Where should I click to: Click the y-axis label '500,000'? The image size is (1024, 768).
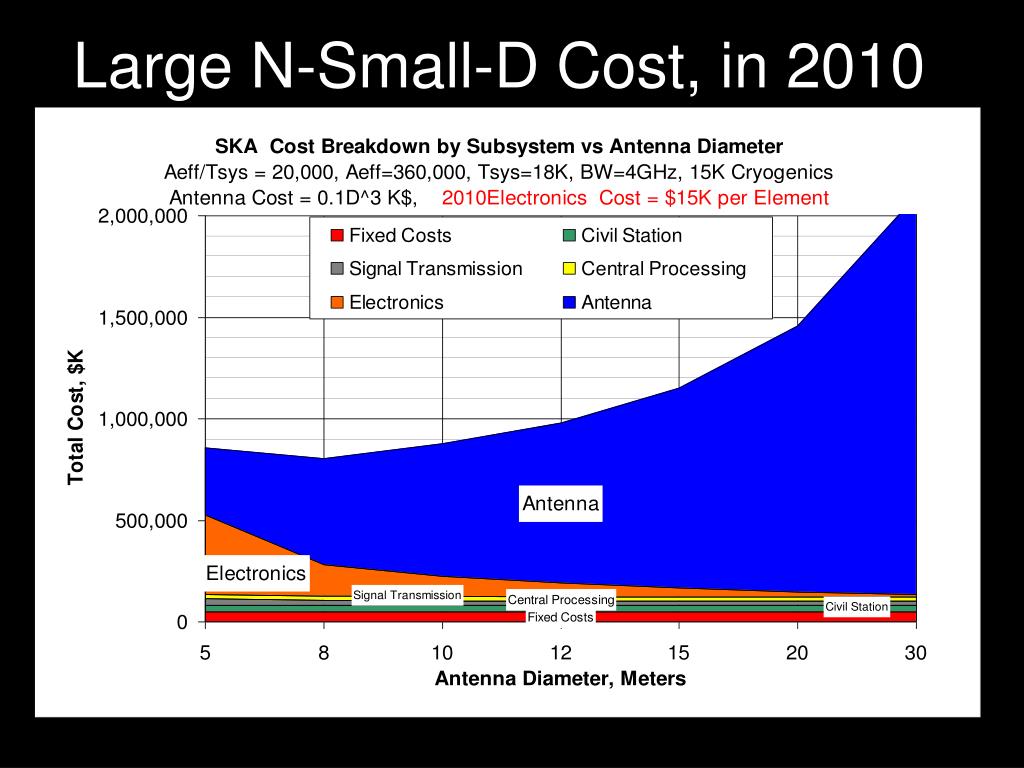(x=152, y=521)
